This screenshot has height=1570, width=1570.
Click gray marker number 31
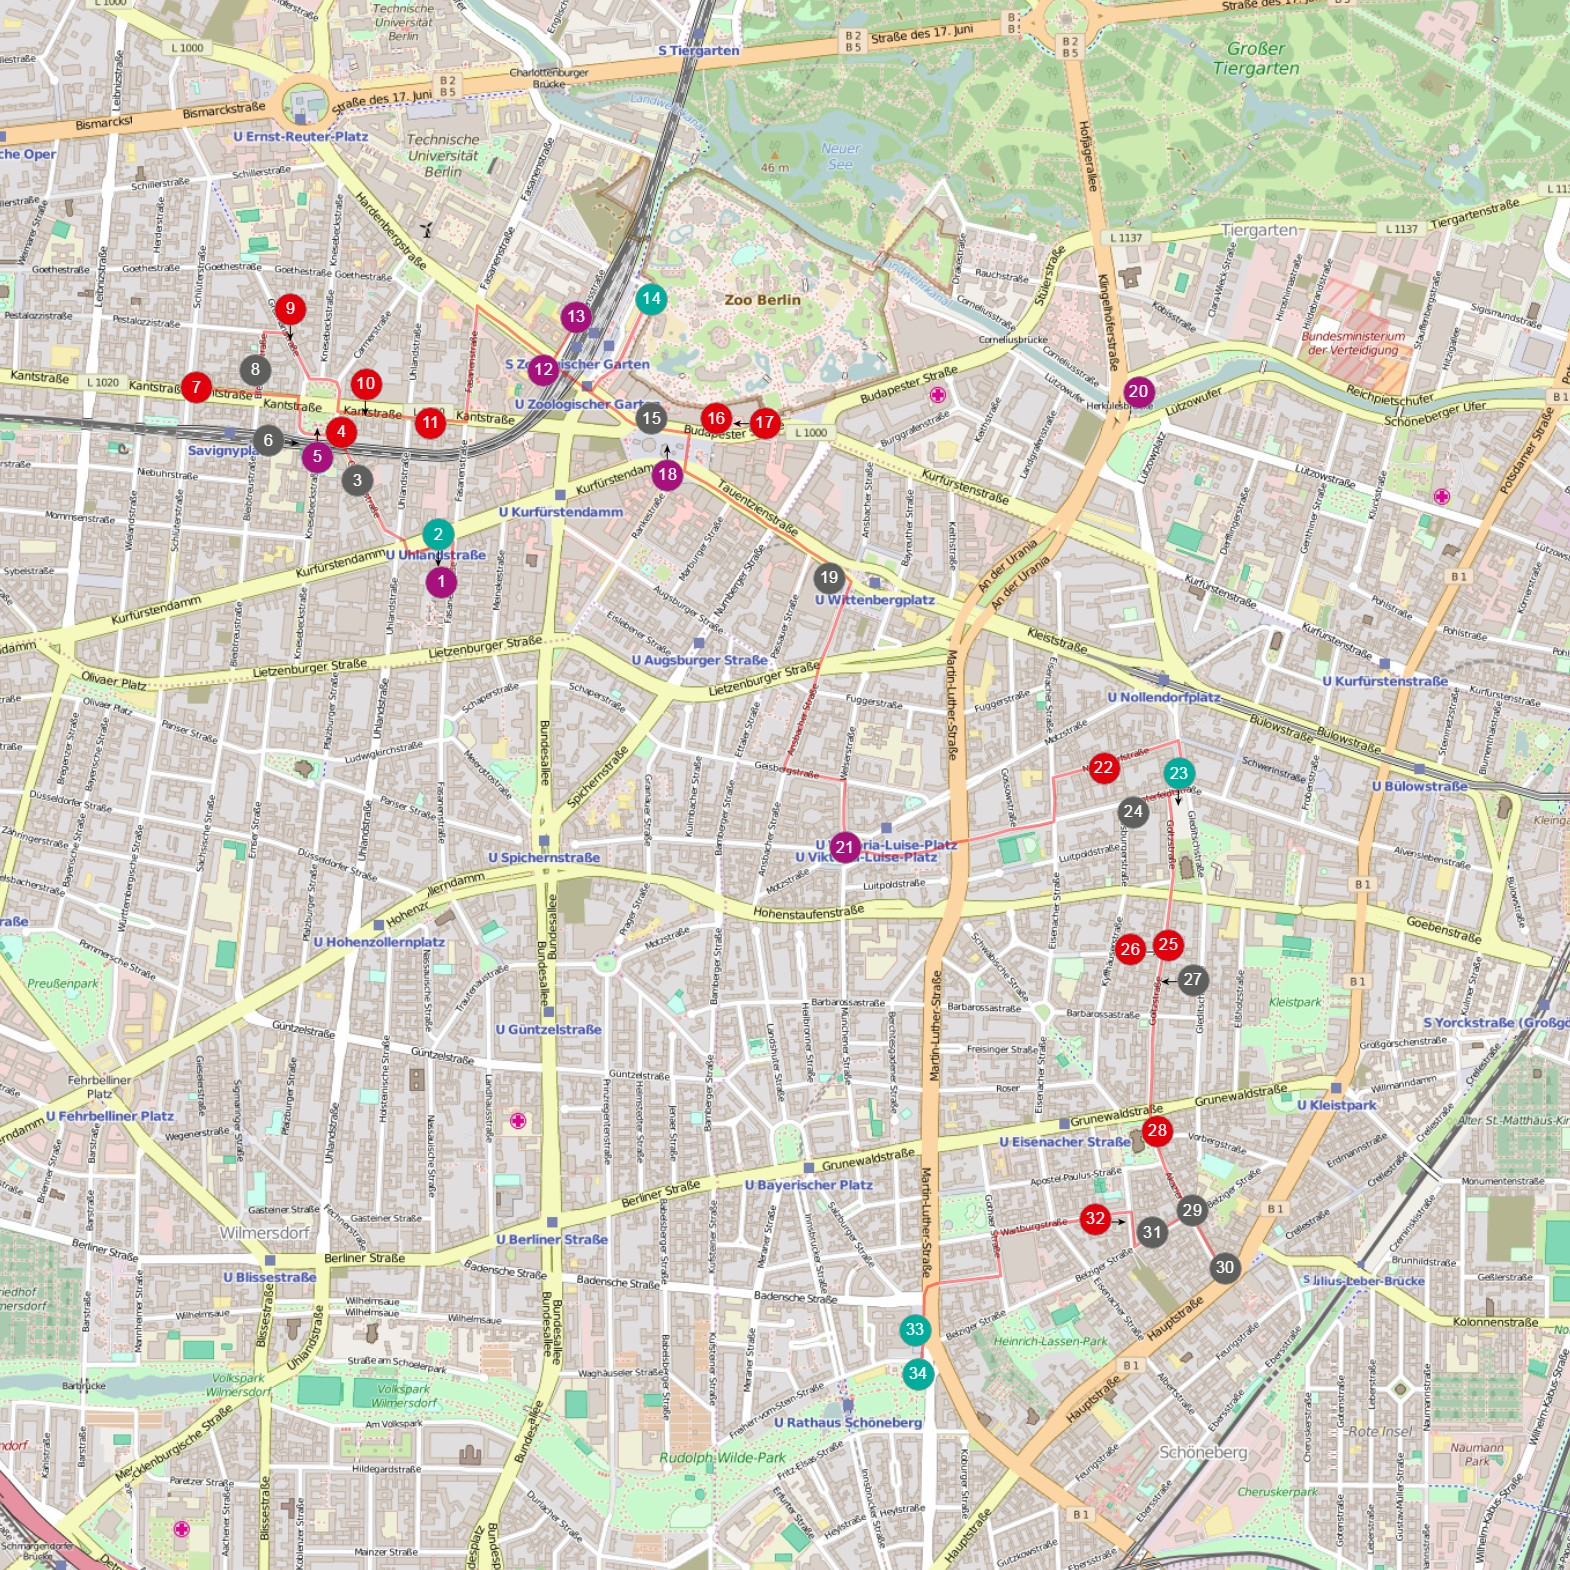(x=1152, y=1232)
